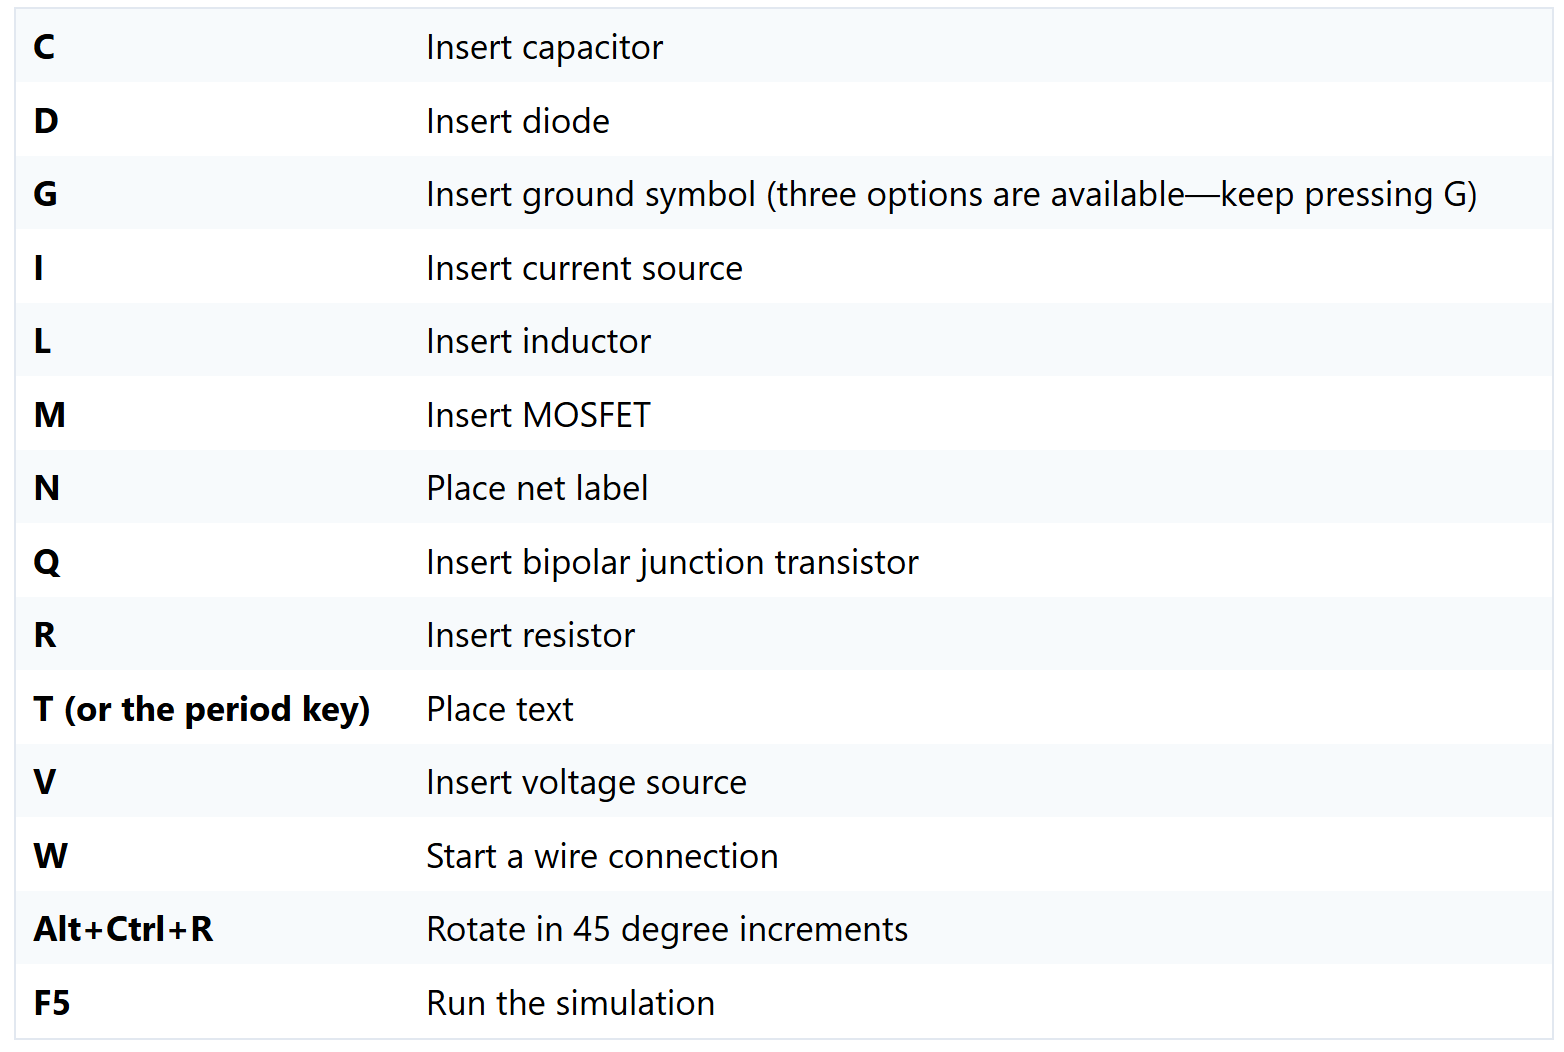Viewport: 1564px width, 1052px height.
Task: Select the 'Place text' description
Action: 499,709
